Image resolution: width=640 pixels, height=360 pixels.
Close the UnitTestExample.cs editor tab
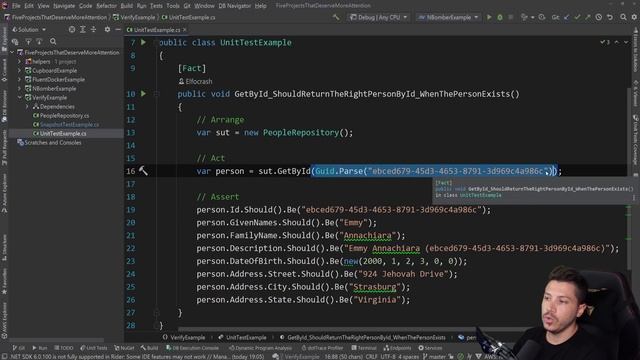click(185, 30)
